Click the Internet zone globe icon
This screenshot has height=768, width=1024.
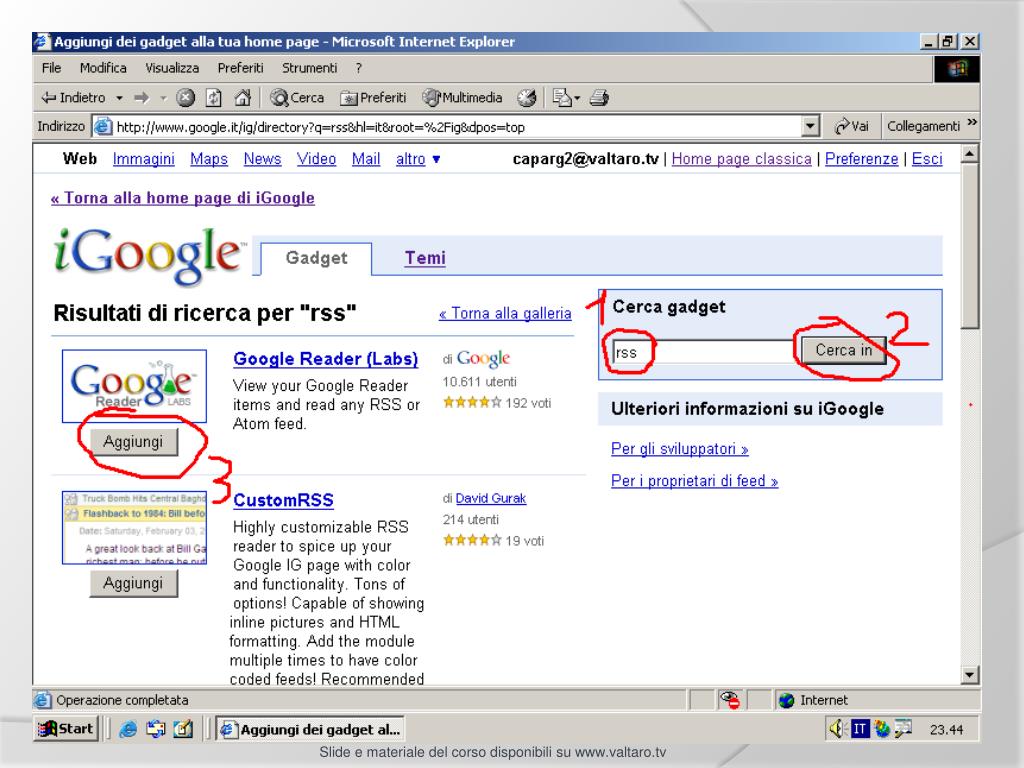coord(786,700)
